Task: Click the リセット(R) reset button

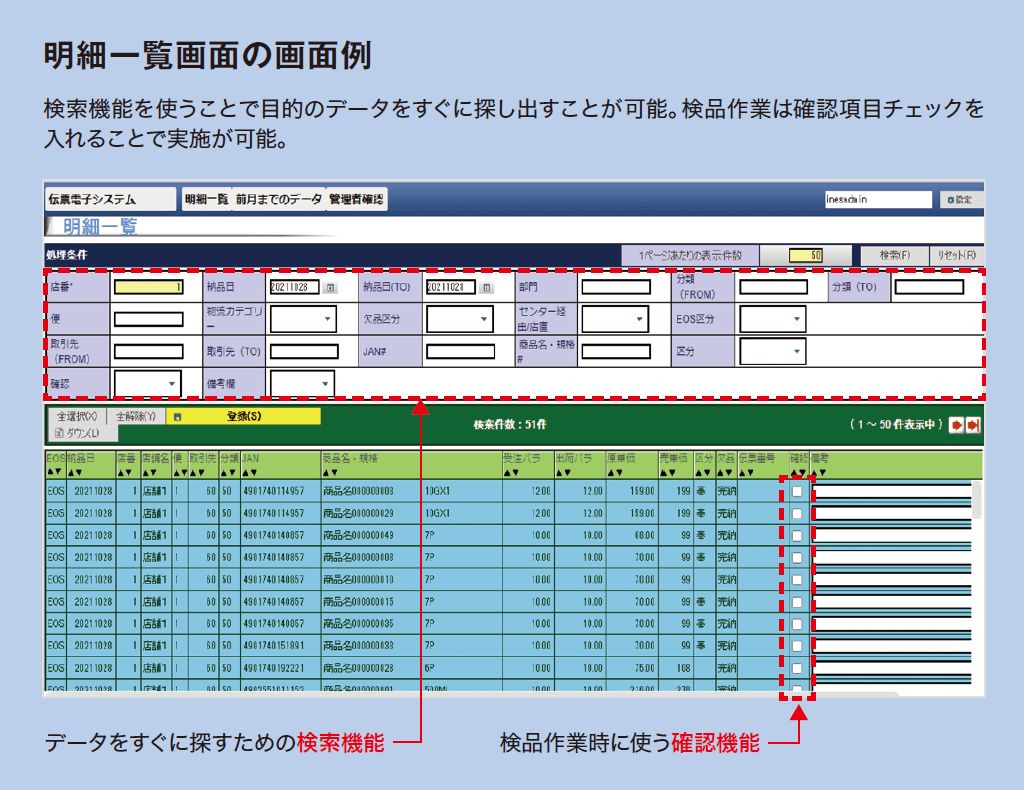Action: 957,255
